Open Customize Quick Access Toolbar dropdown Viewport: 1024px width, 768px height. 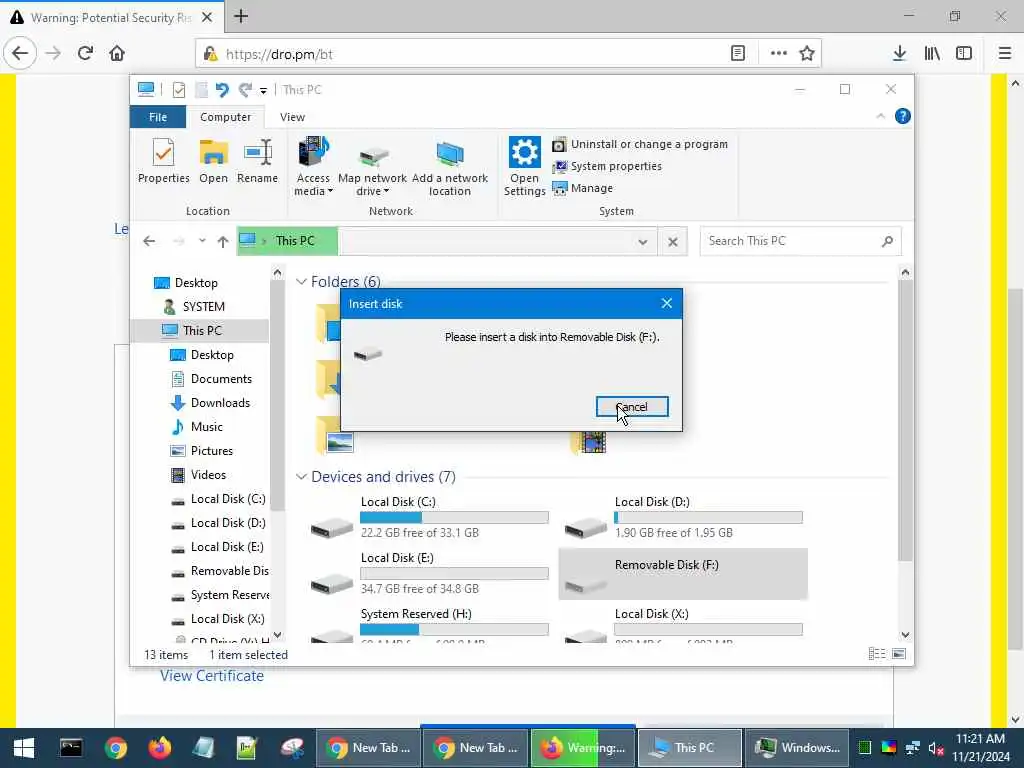(x=263, y=90)
